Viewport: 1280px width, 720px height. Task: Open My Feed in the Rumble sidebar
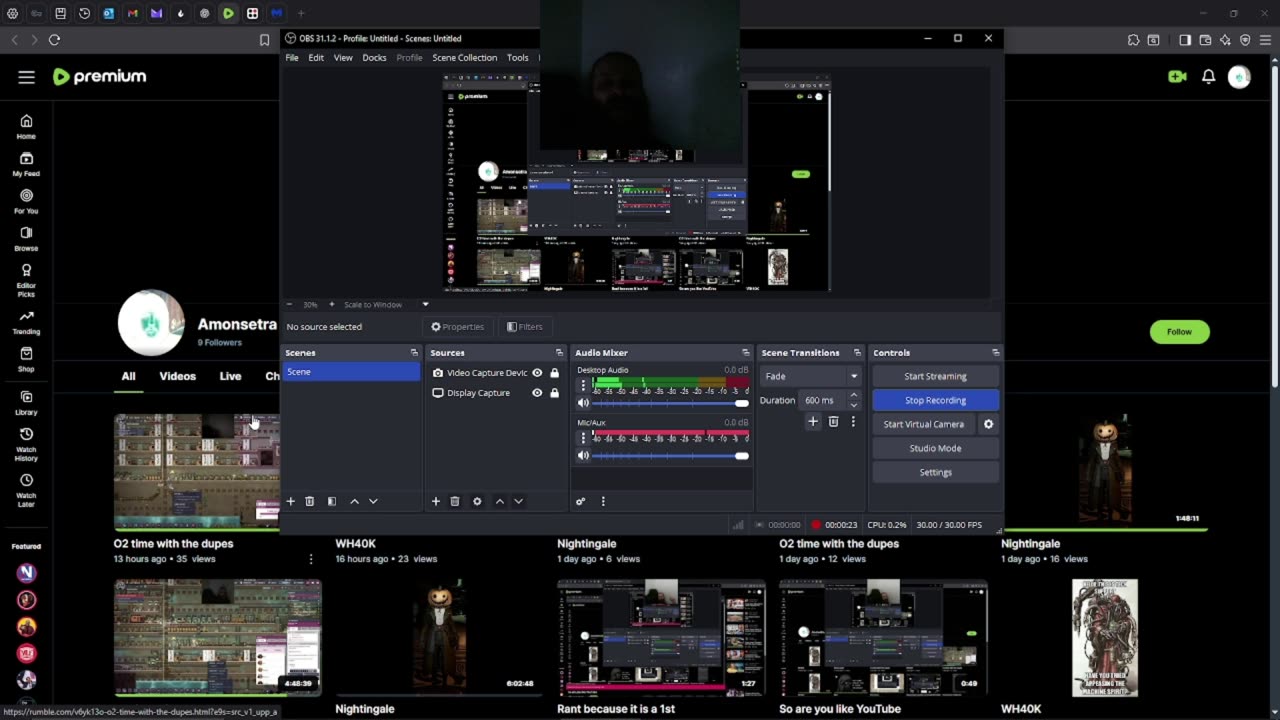tap(26, 164)
